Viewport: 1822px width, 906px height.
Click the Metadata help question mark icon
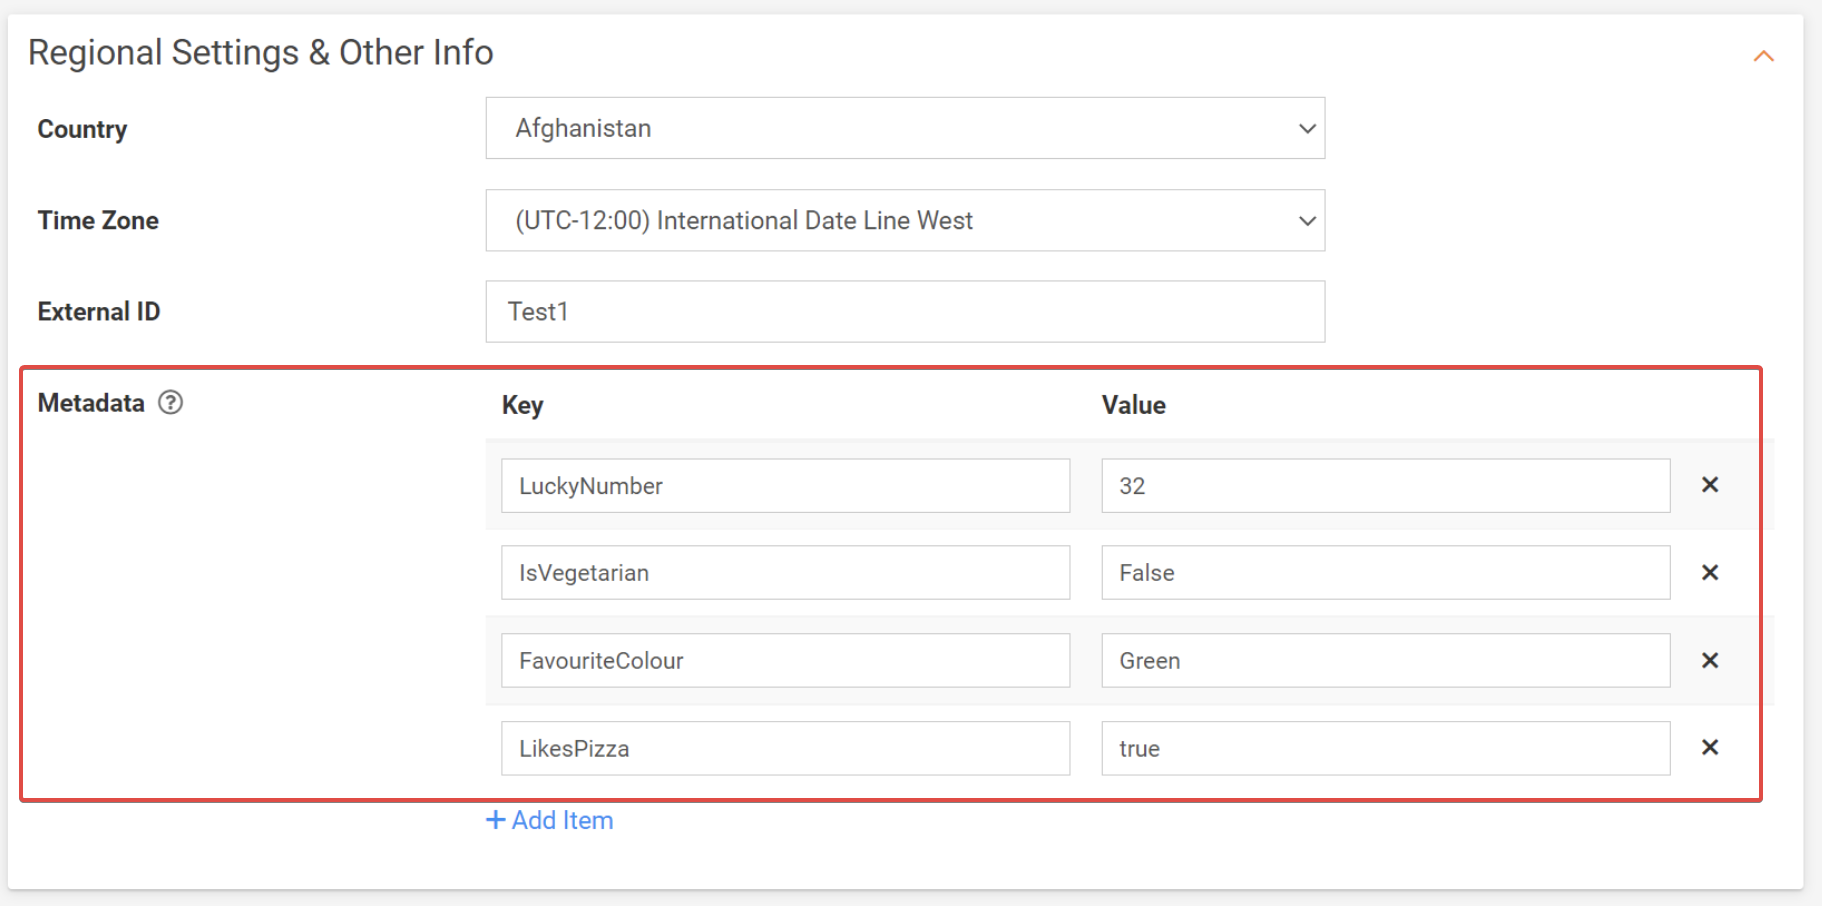(x=171, y=402)
